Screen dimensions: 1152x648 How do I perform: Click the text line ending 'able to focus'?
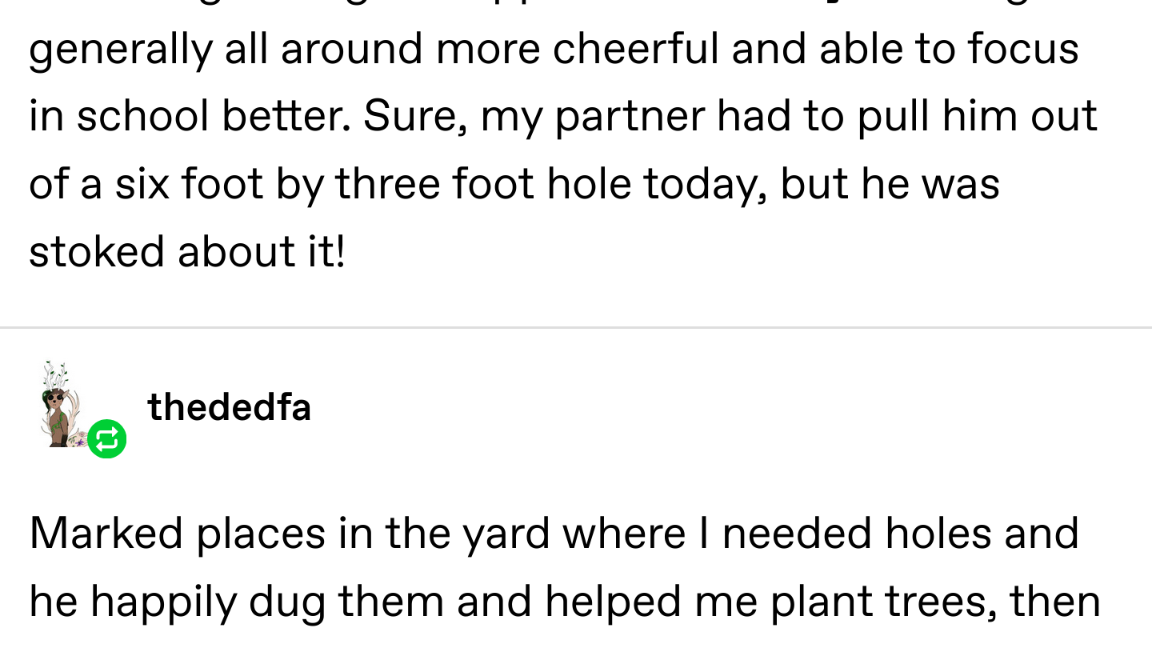[554, 49]
